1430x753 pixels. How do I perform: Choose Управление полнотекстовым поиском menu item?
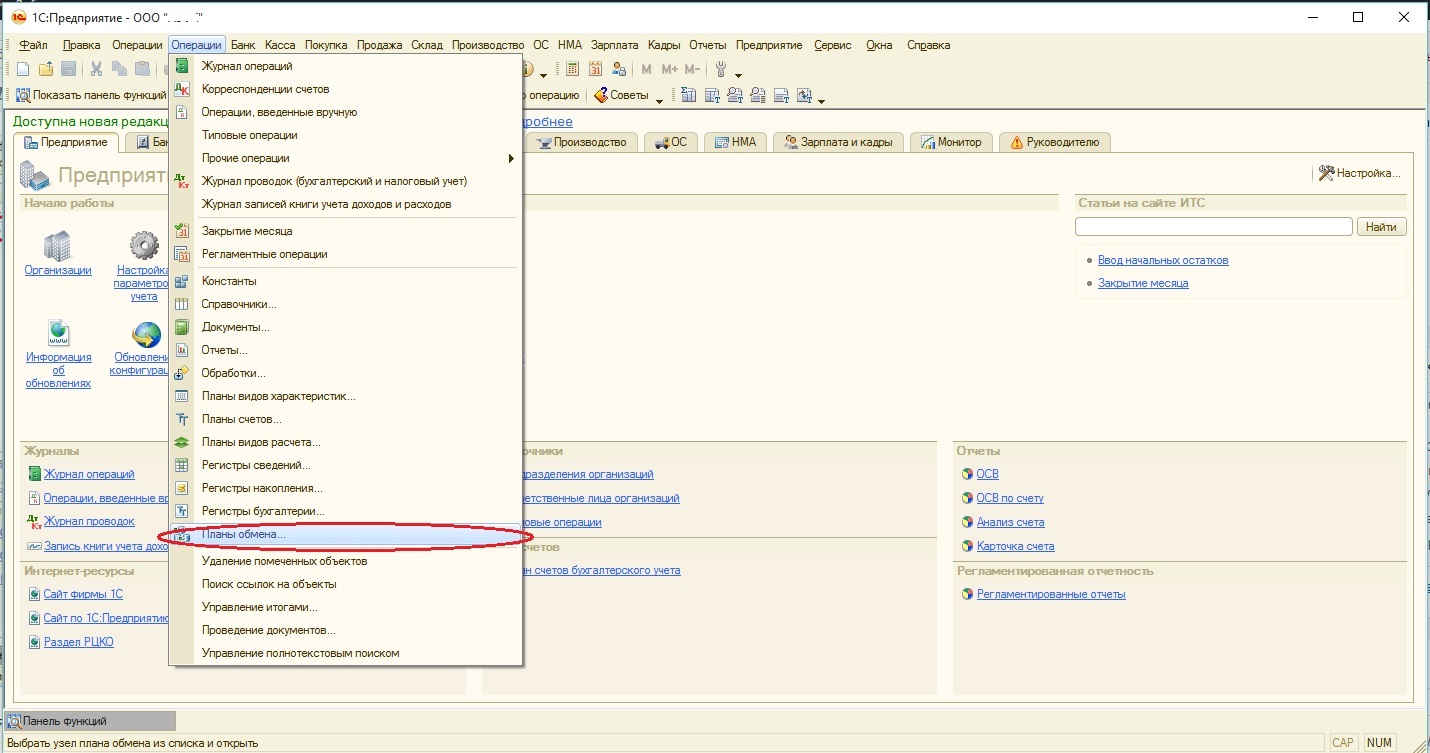pyautogui.click(x=345, y=653)
